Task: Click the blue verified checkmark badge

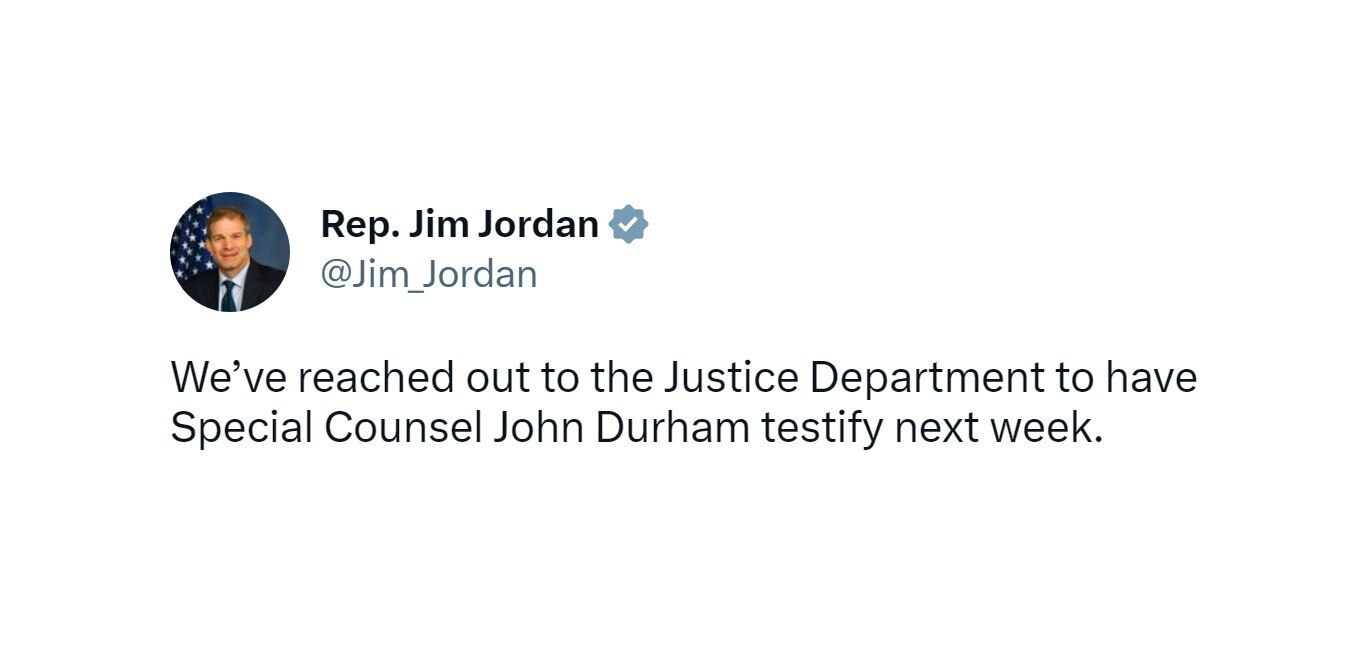Action: click(629, 224)
